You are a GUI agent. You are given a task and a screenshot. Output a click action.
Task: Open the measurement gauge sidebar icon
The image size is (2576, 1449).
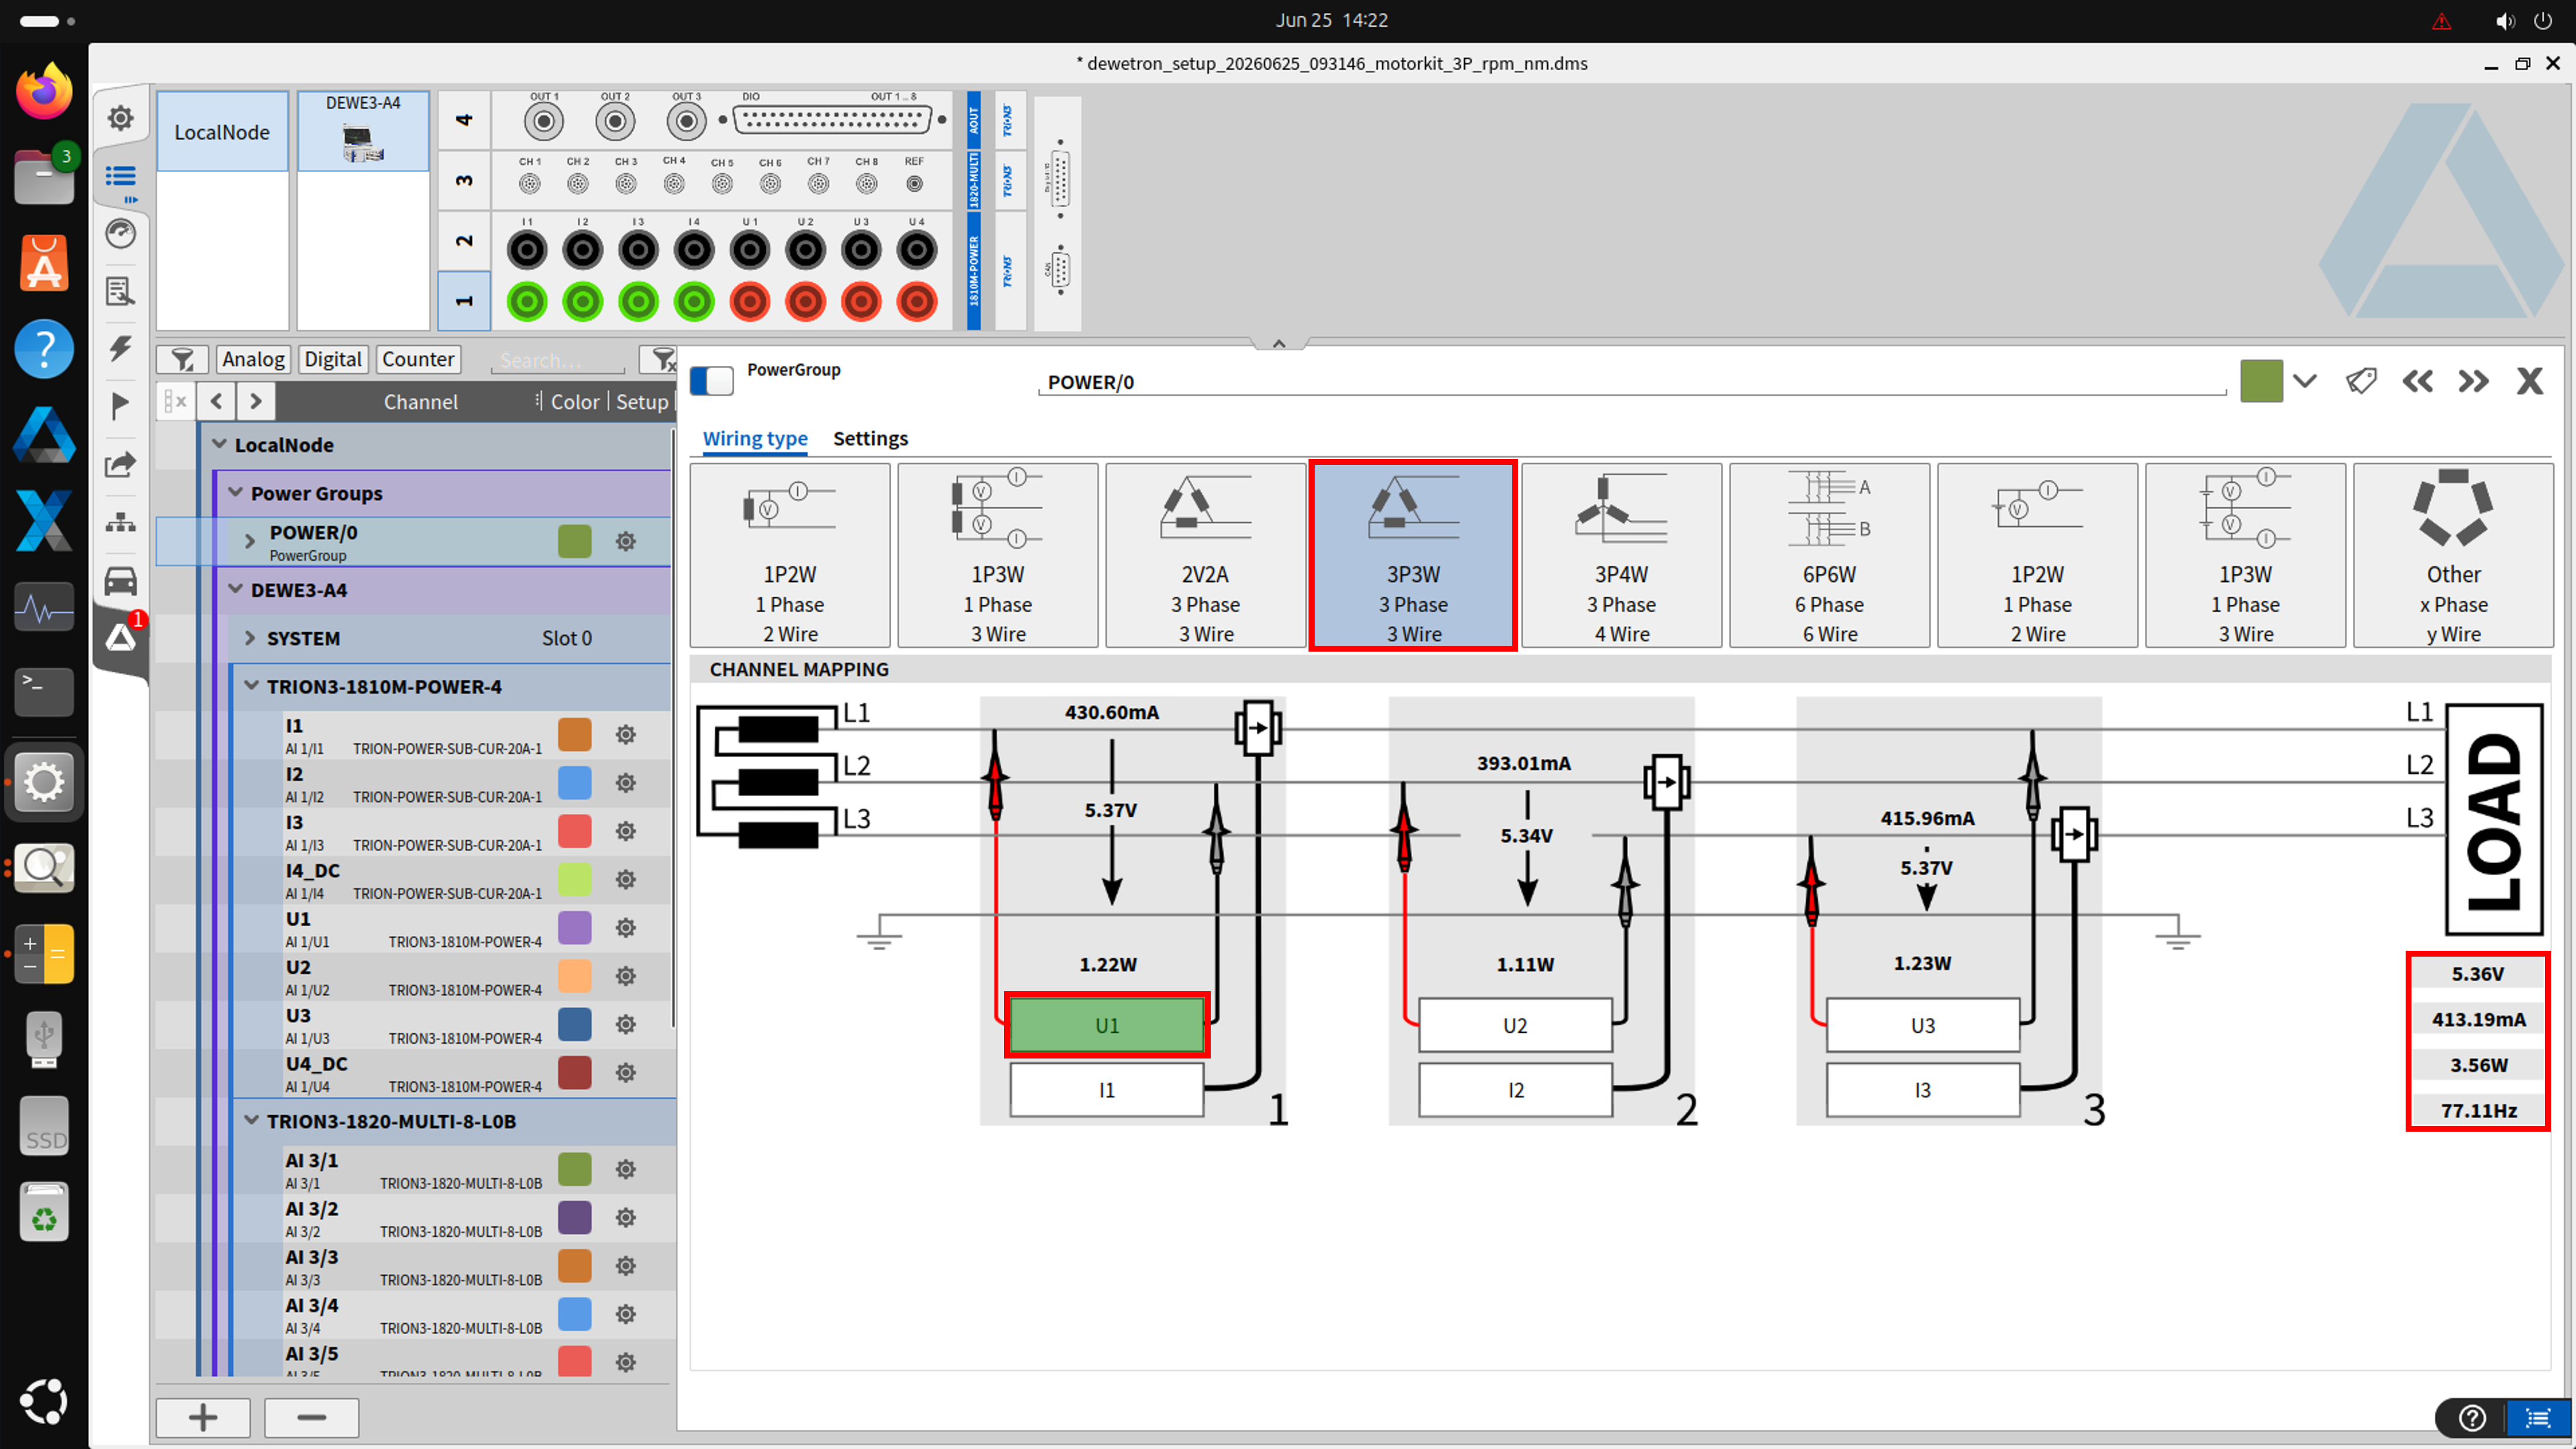[x=121, y=234]
